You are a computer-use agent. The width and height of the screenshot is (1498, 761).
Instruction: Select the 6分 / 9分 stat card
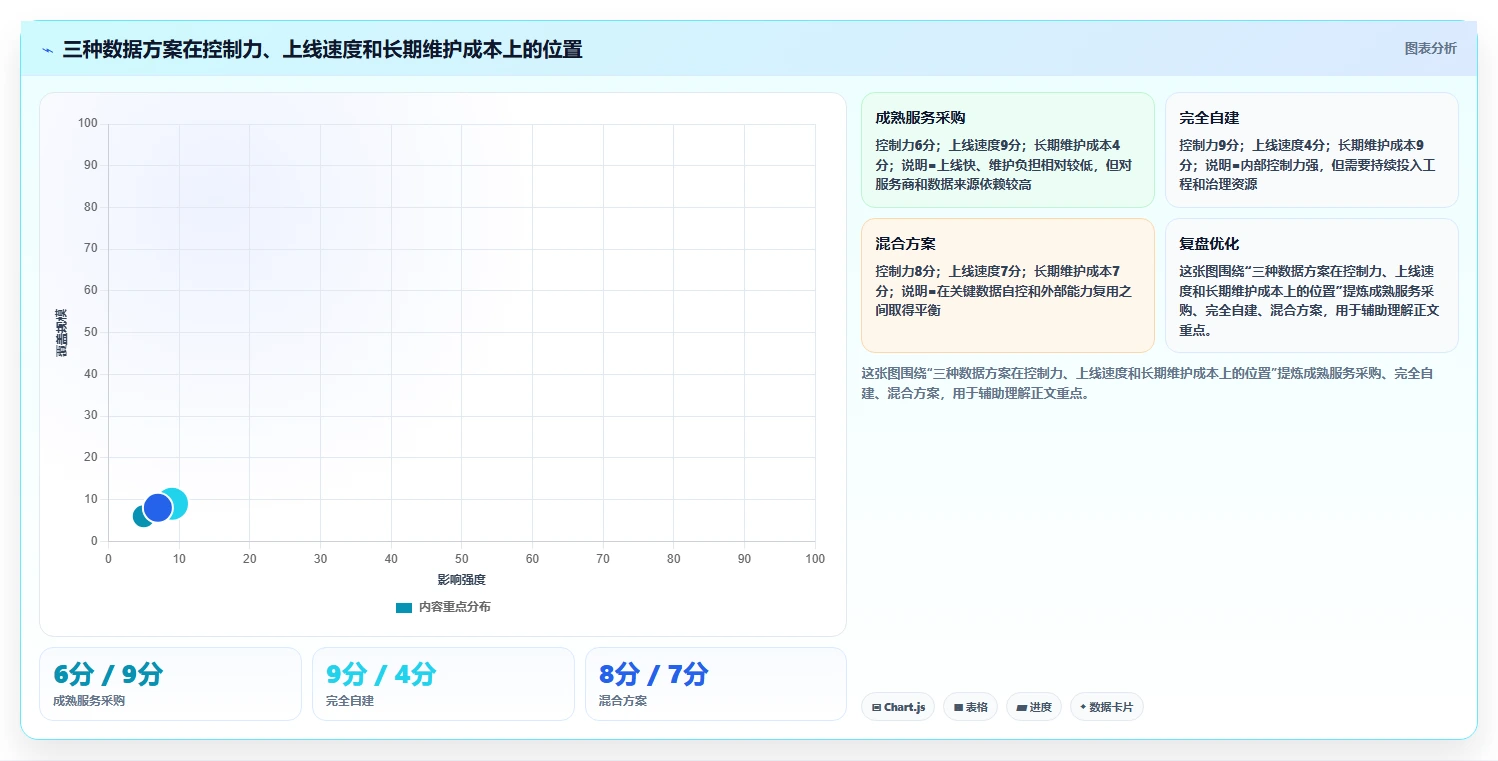tap(170, 684)
